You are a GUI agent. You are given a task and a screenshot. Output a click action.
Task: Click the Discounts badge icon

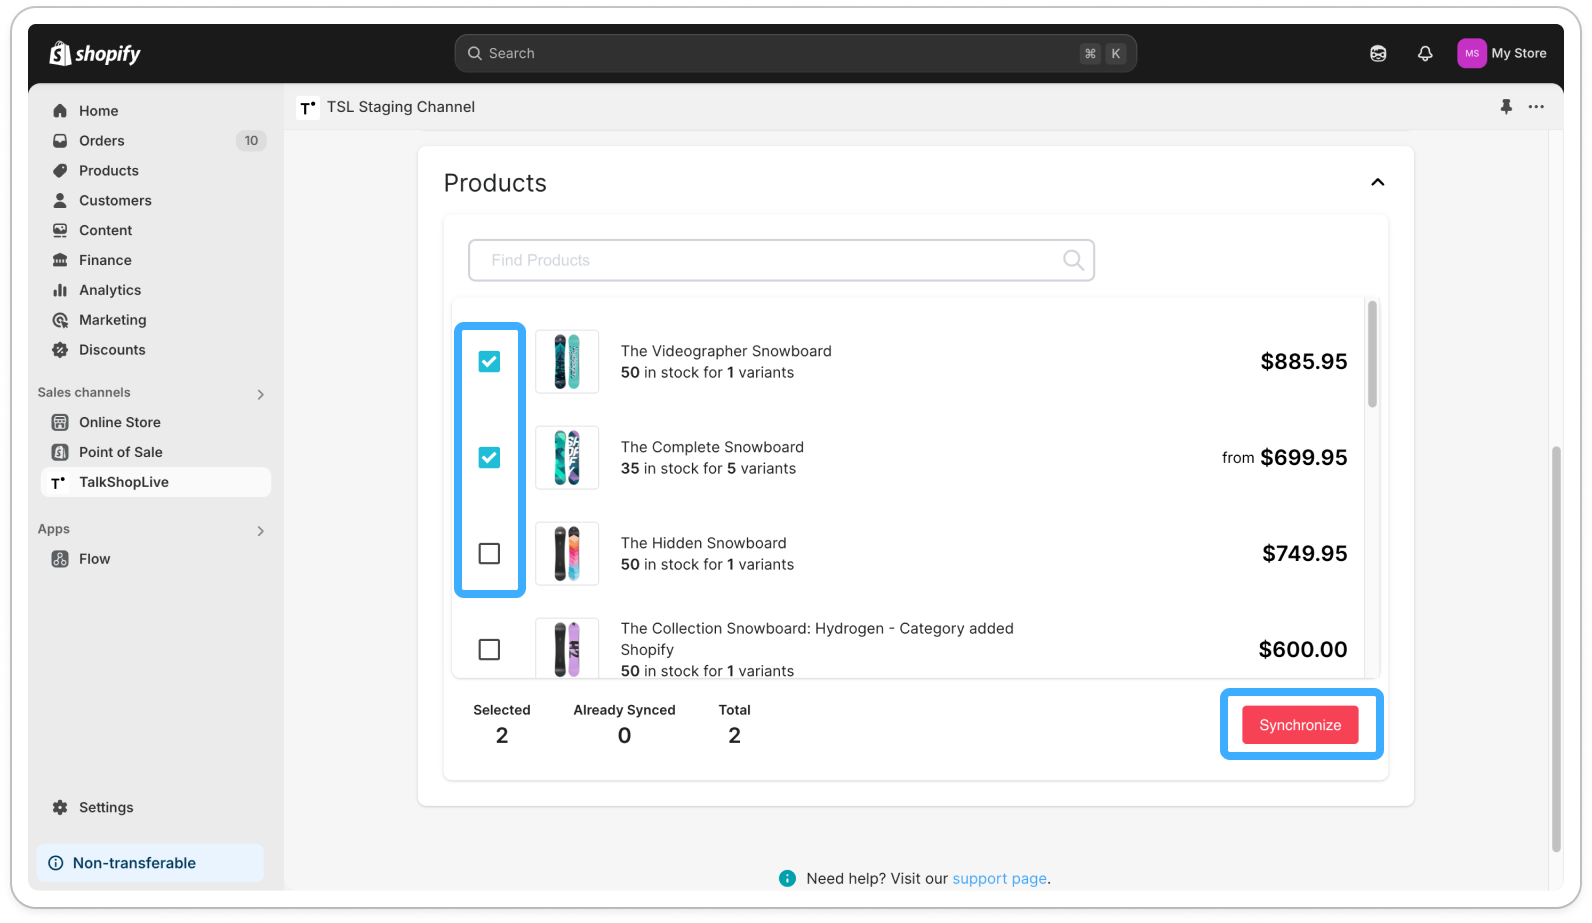[x=60, y=350]
